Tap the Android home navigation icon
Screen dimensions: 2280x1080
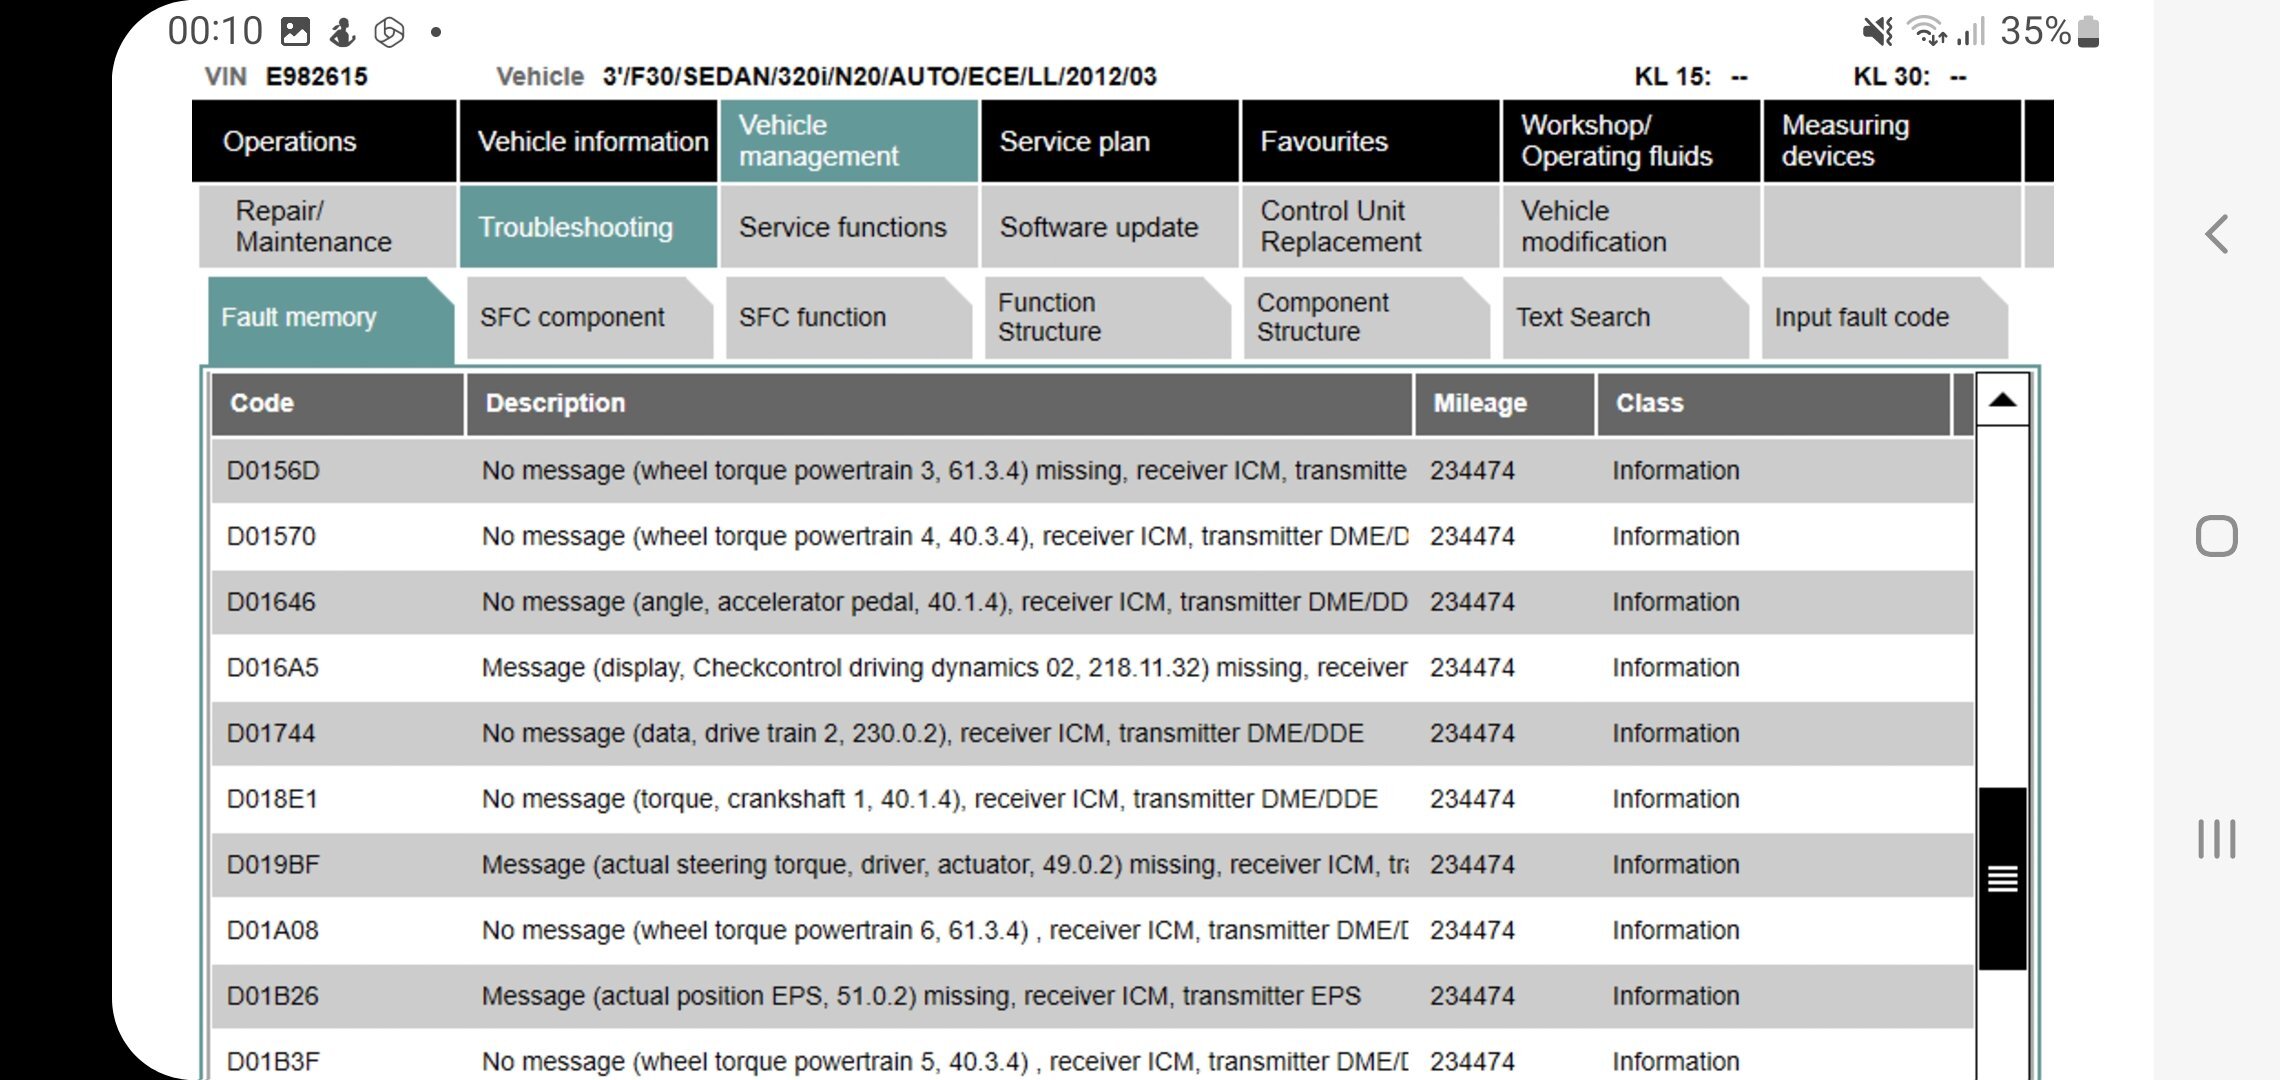pyautogui.click(x=2216, y=536)
